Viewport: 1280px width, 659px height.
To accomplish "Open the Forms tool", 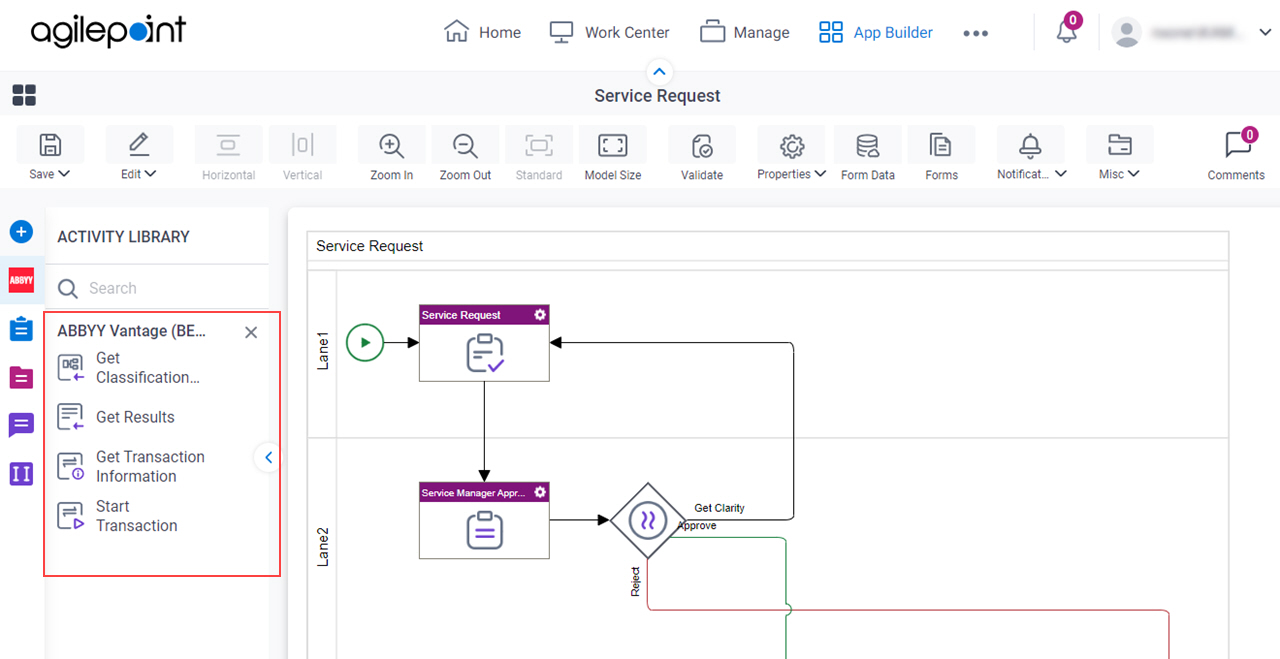I will (x=941, y=154).
